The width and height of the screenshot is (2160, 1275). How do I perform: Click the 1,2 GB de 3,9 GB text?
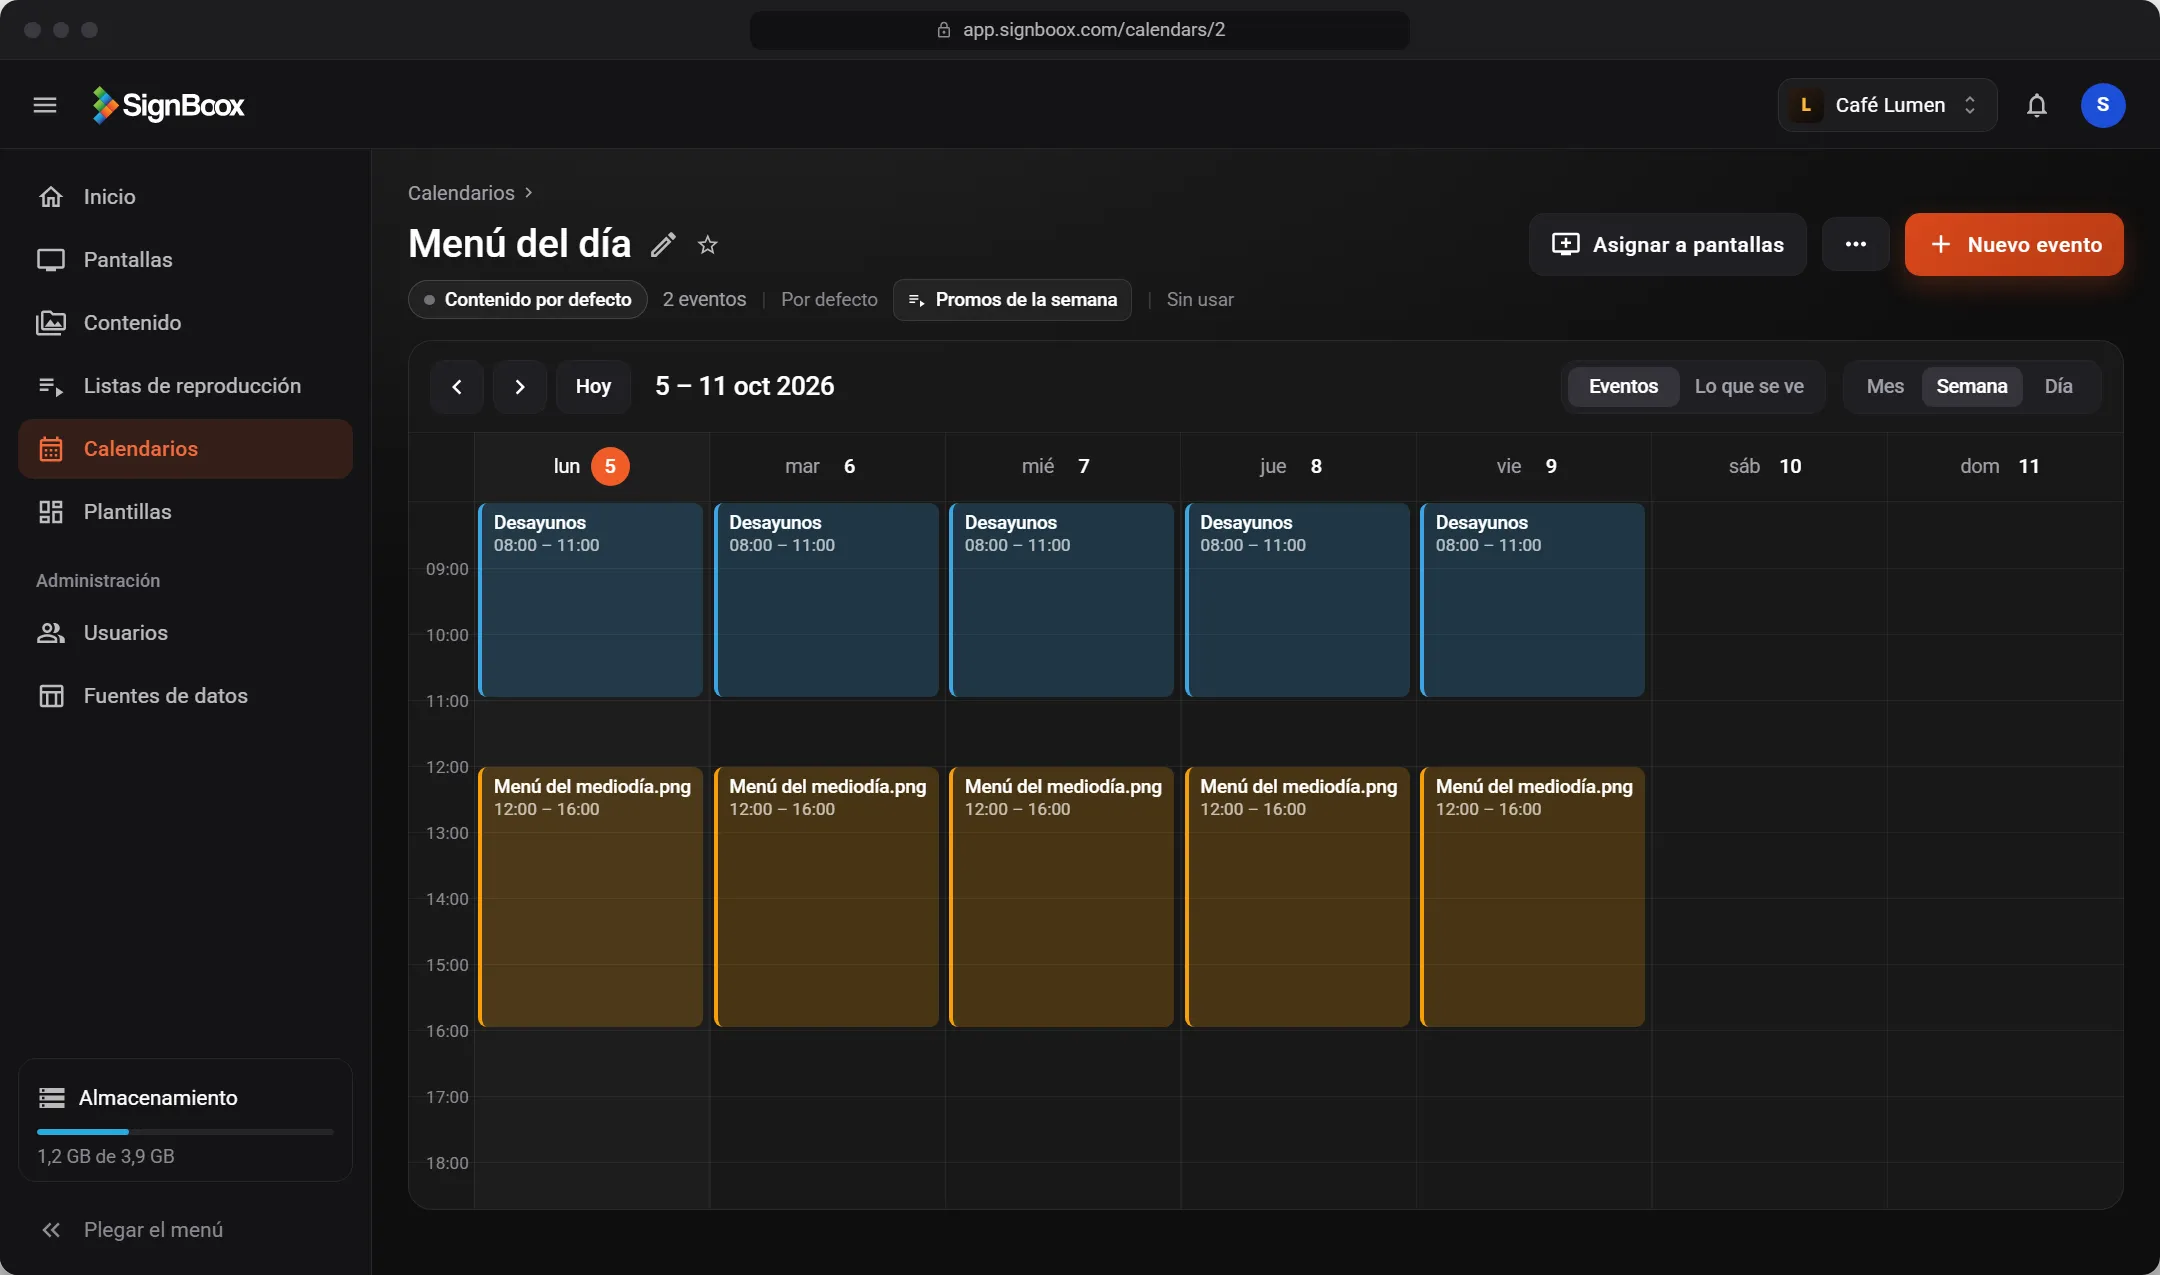click(106, 1157)
